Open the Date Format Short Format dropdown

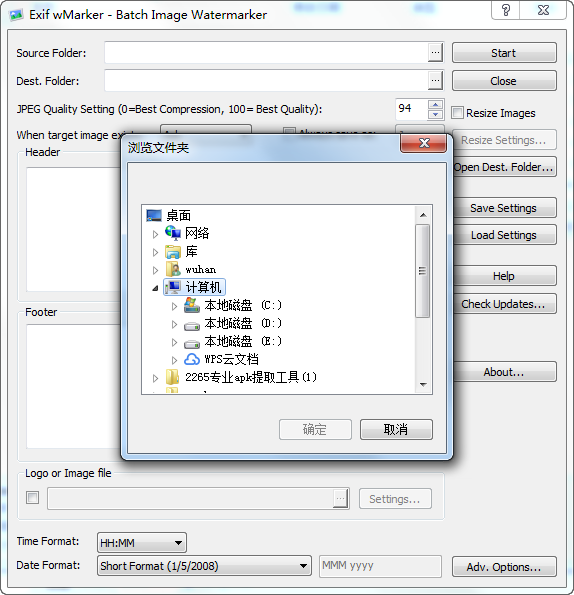[204, 566]
